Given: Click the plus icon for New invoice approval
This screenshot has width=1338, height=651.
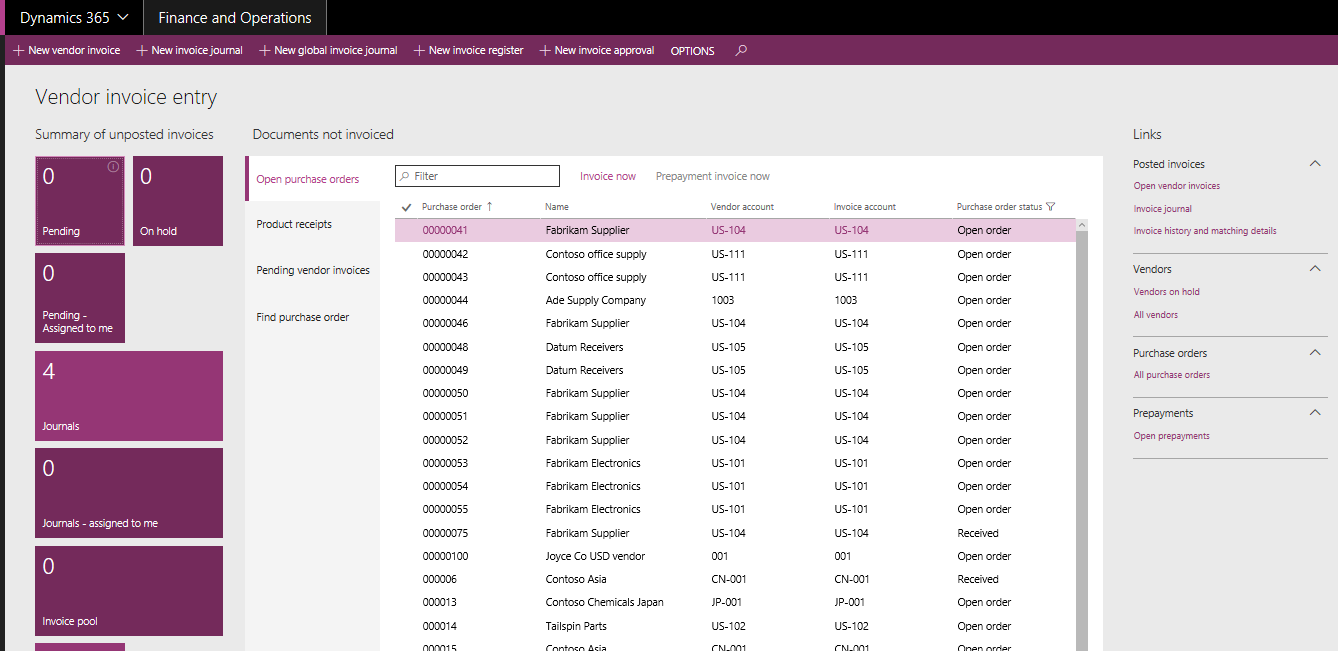Looking at the screenshot, I should (545, 50).
